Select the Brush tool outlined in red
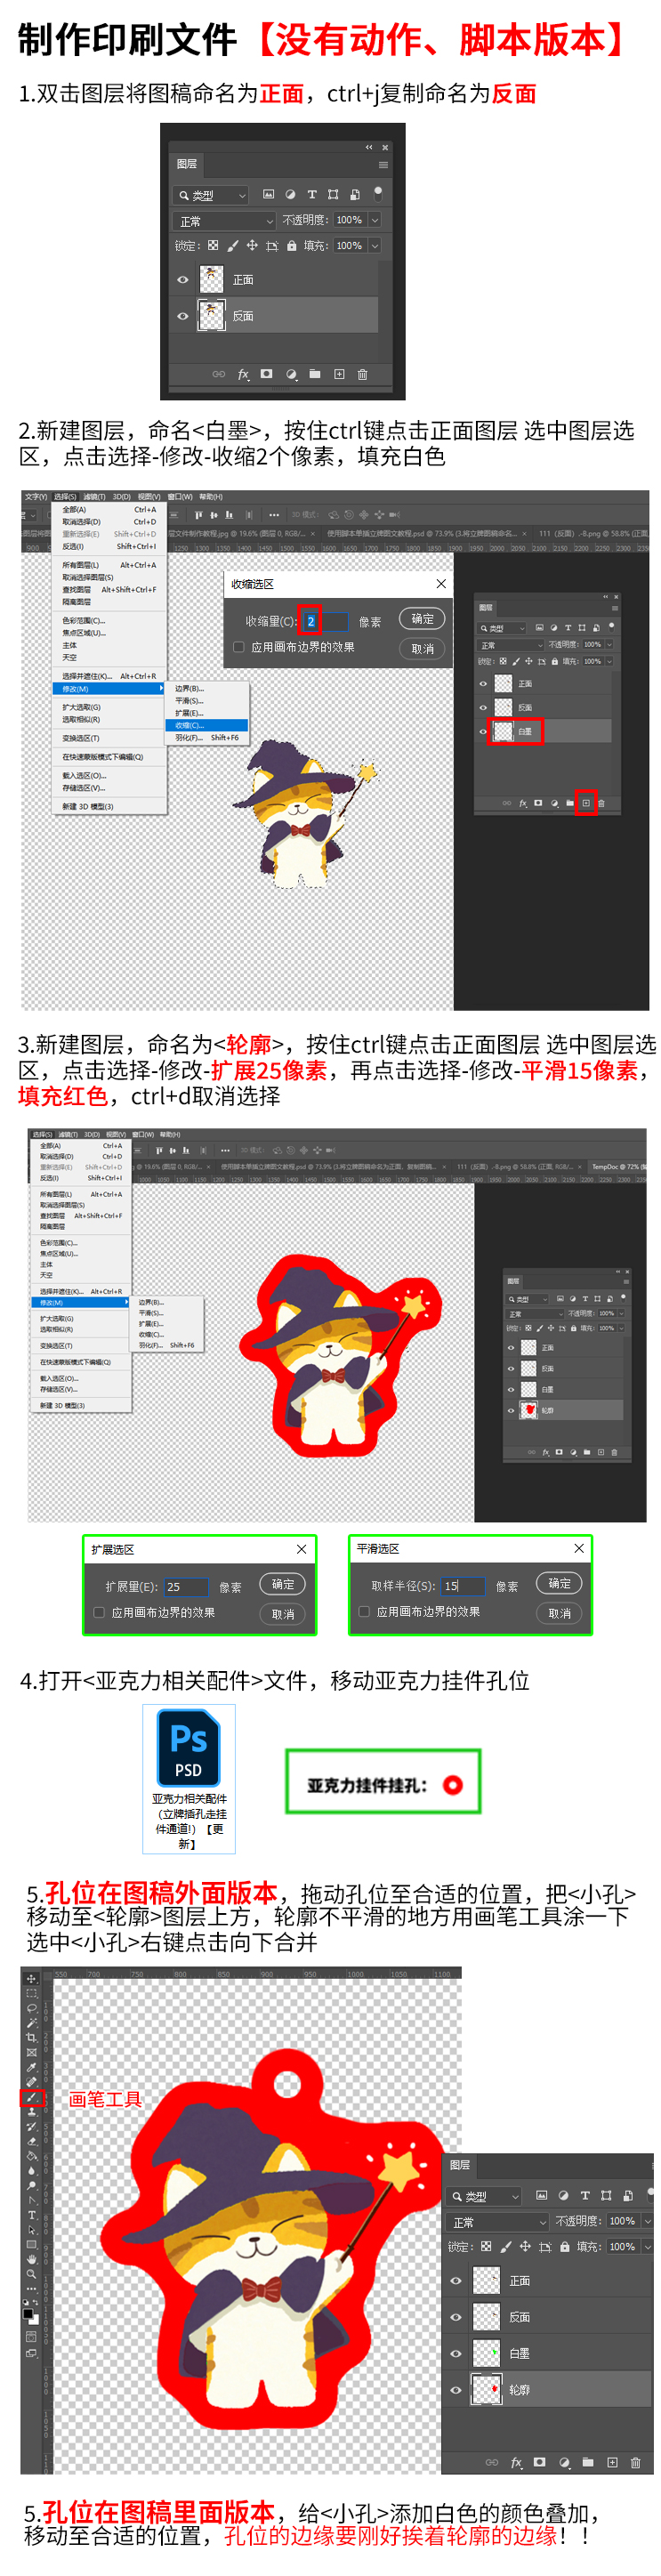 coord(32,2099)
